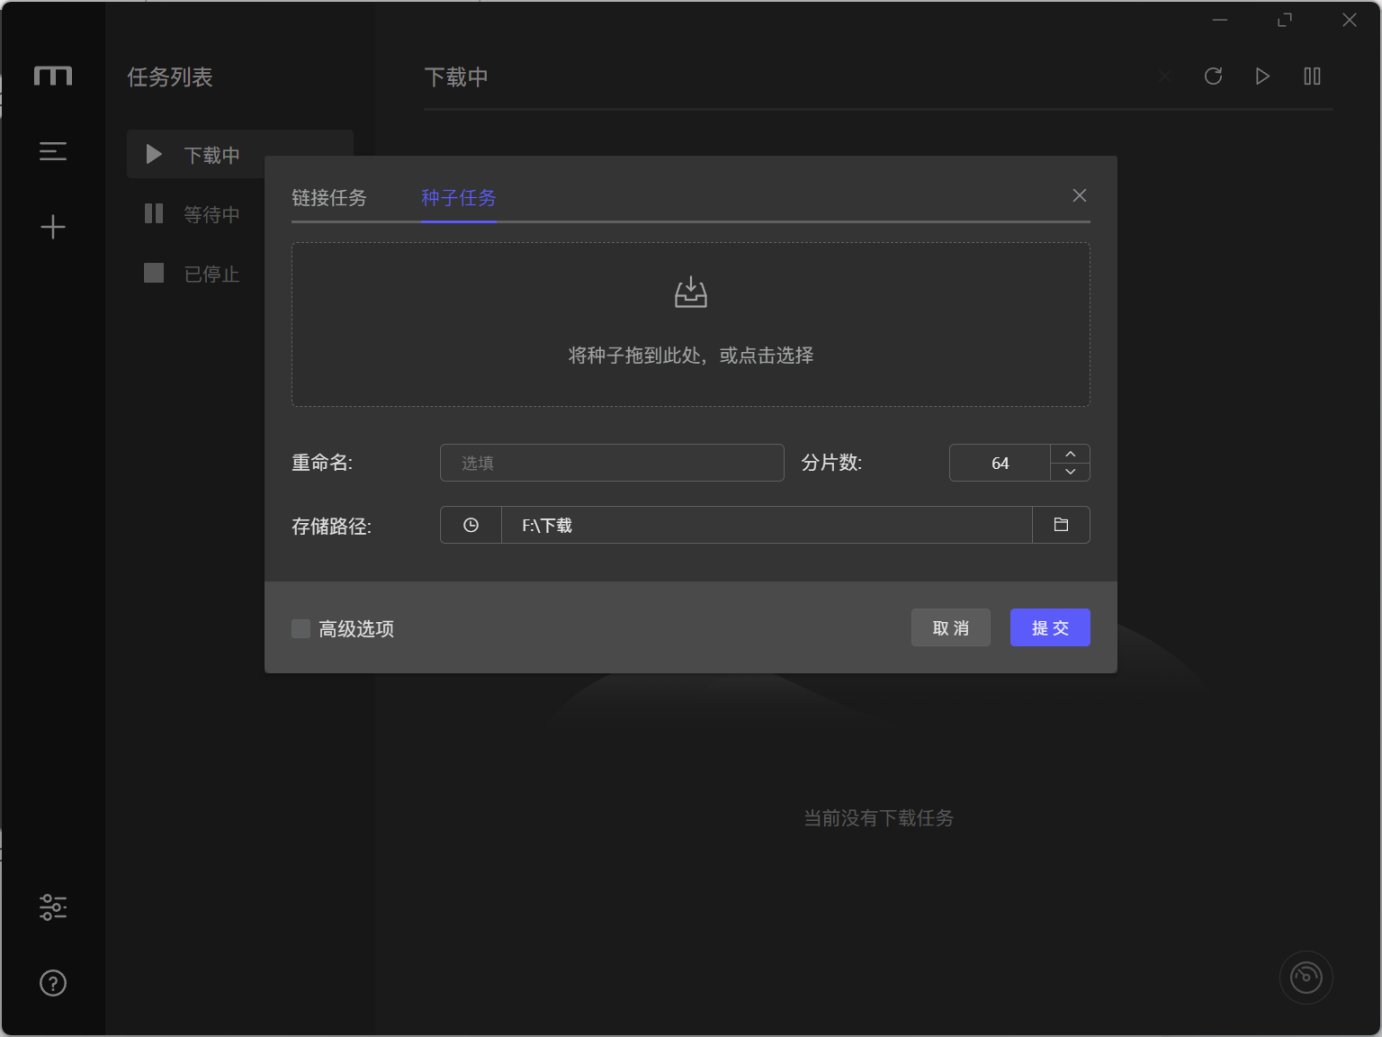Open preferences sliders icon in sidebar
Screen dimensions: 1382x1037
tap(53, 907)
